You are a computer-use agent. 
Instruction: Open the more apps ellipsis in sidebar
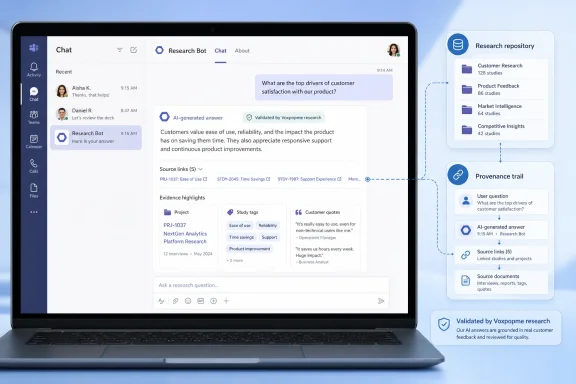click(x=34, y=212)
